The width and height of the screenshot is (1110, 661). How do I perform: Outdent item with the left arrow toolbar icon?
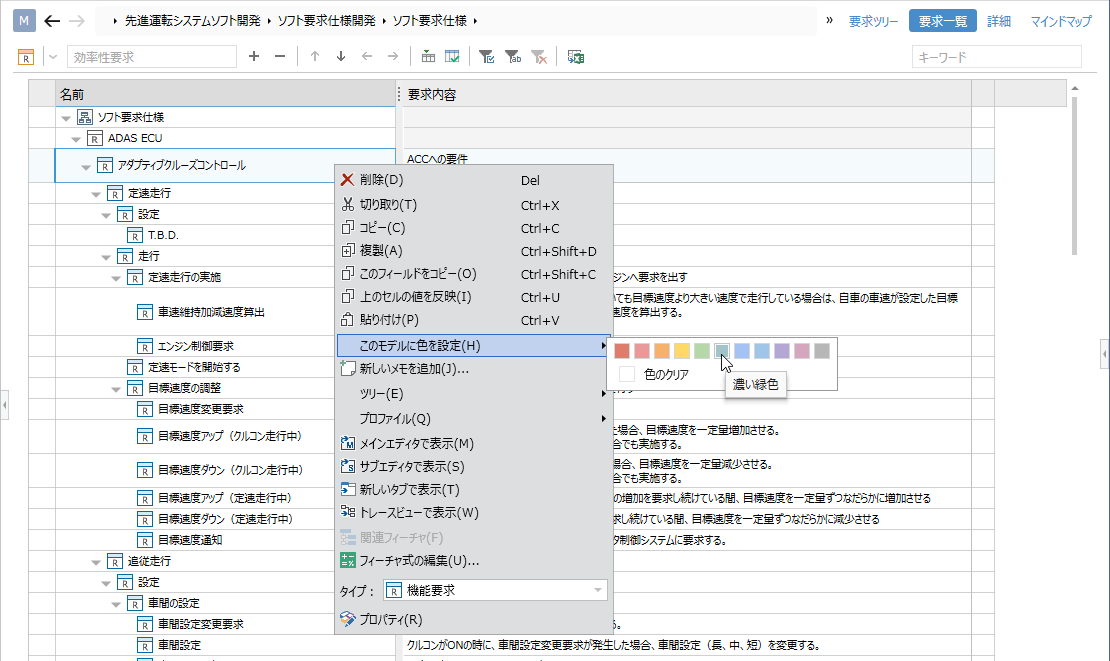point(367,57)
